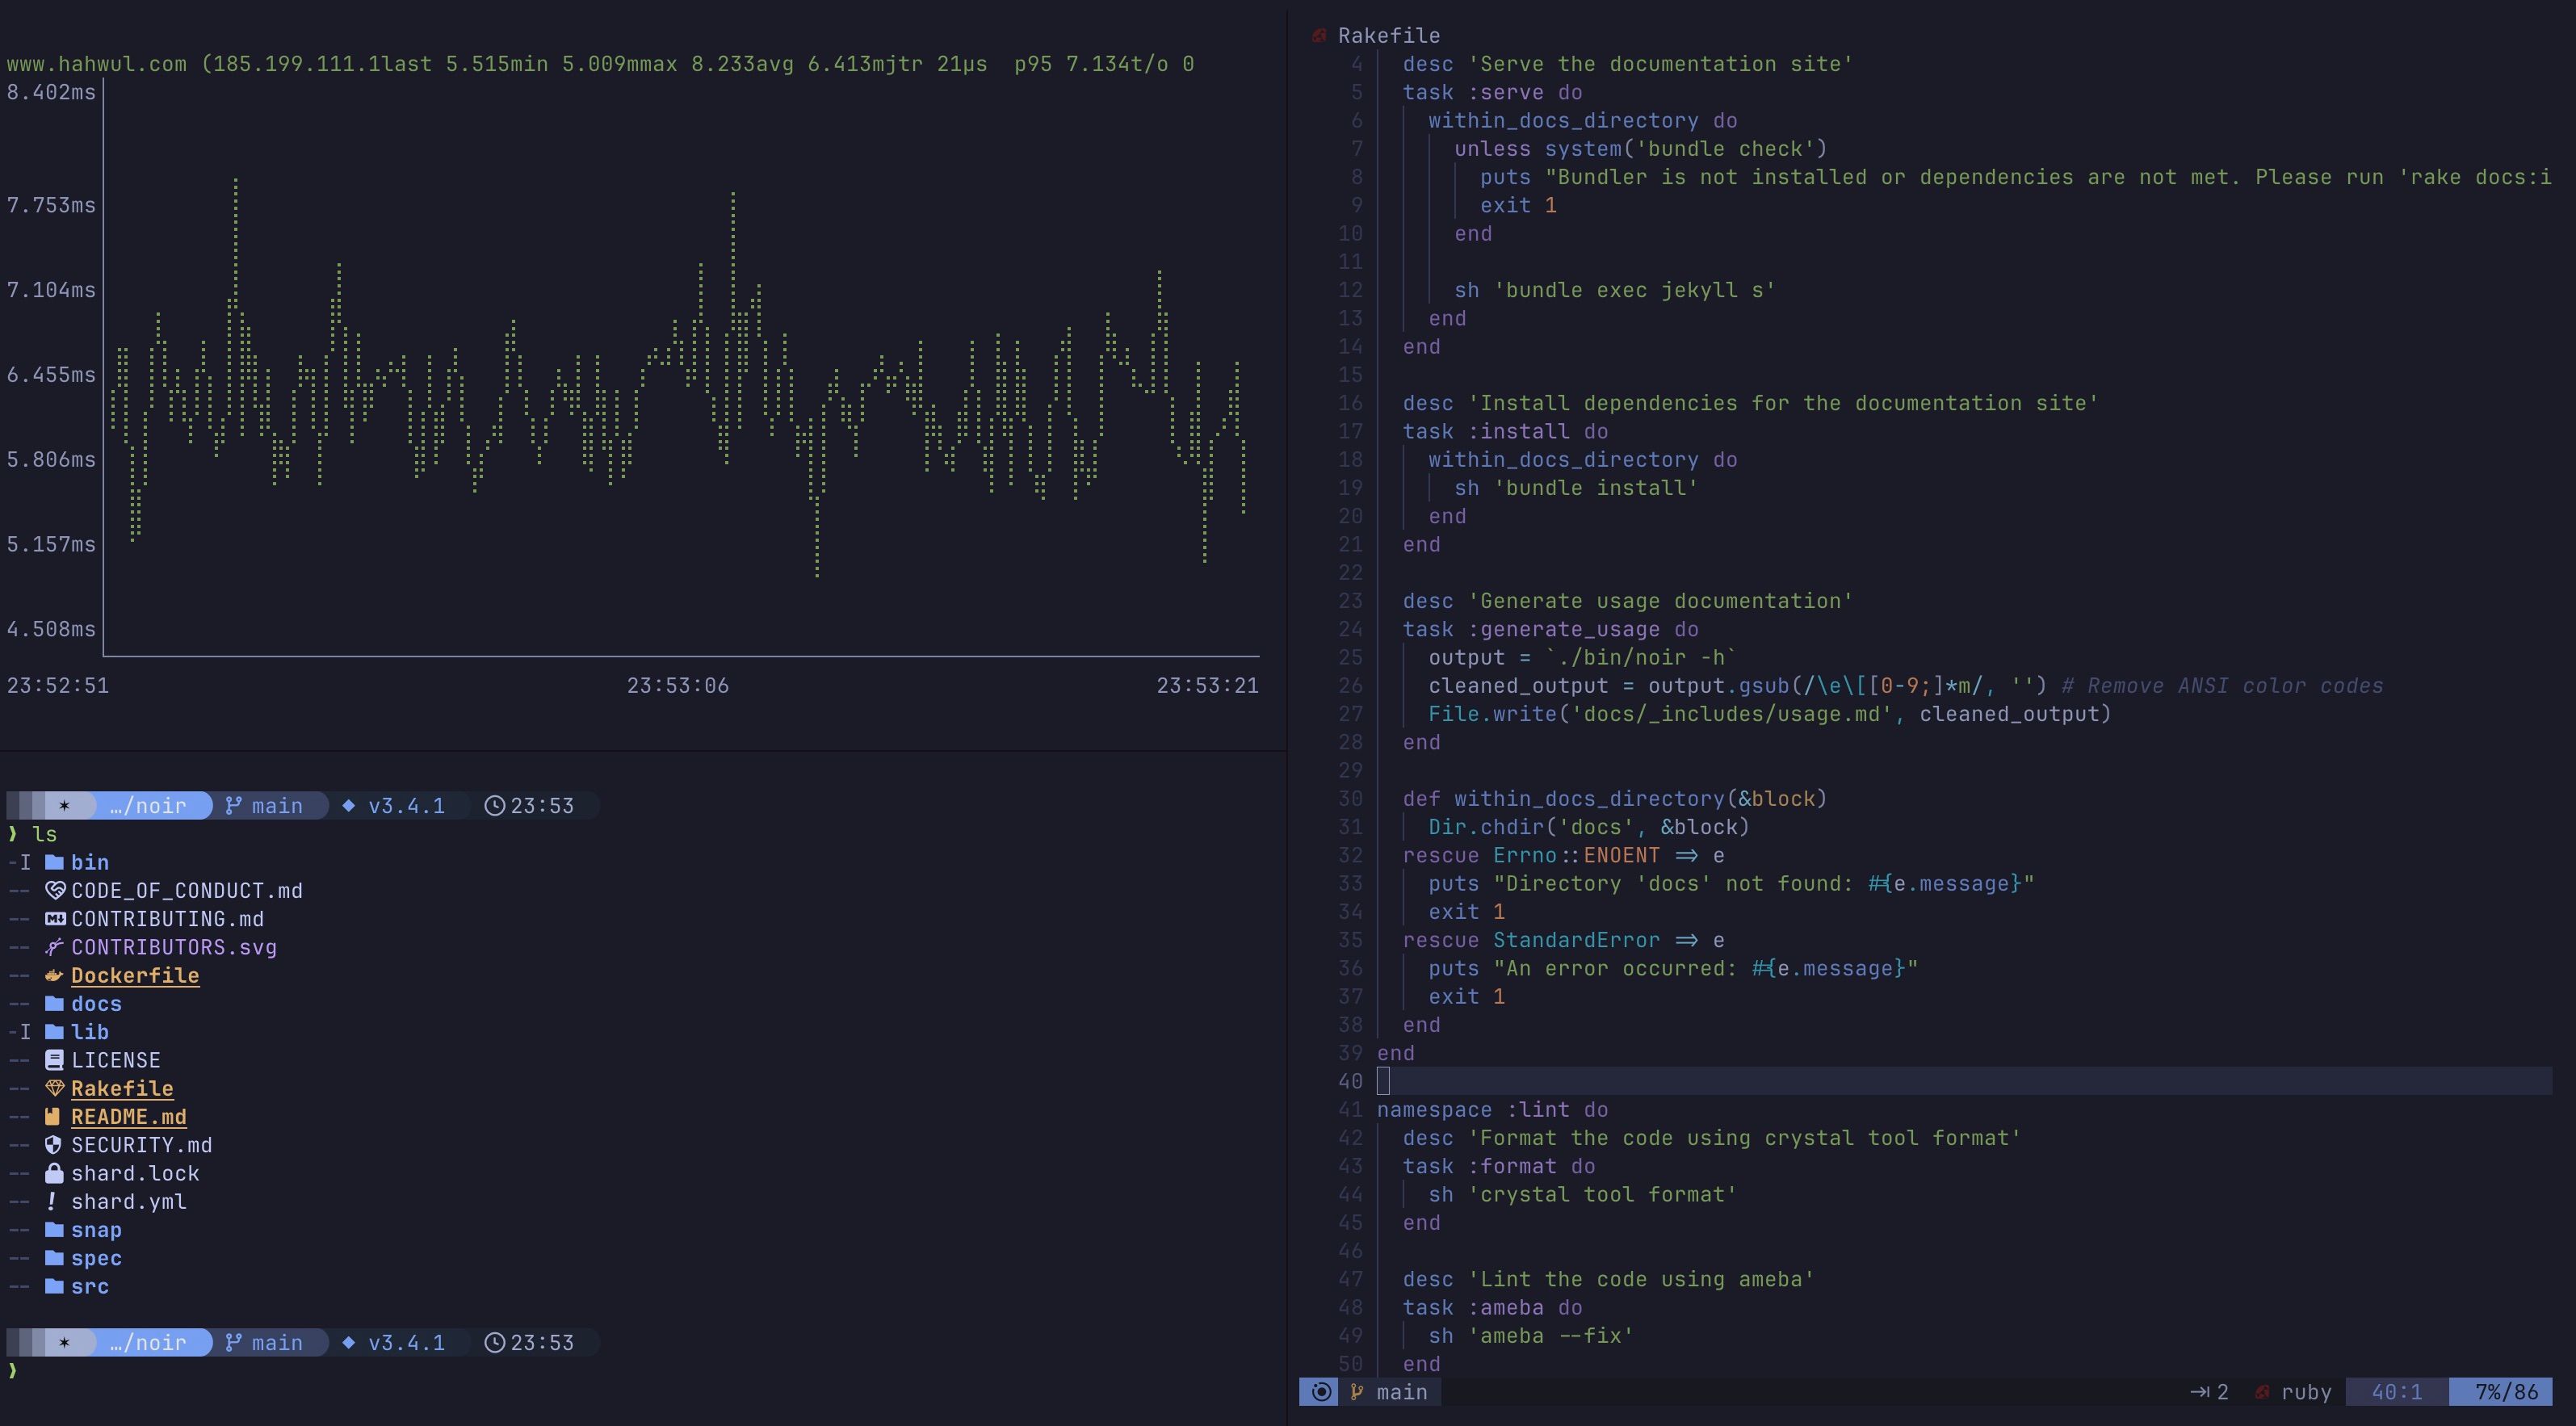Click cursor position 40:1 in statusline
The image size is (2576, 1426).
(x=2397, y=1392)
